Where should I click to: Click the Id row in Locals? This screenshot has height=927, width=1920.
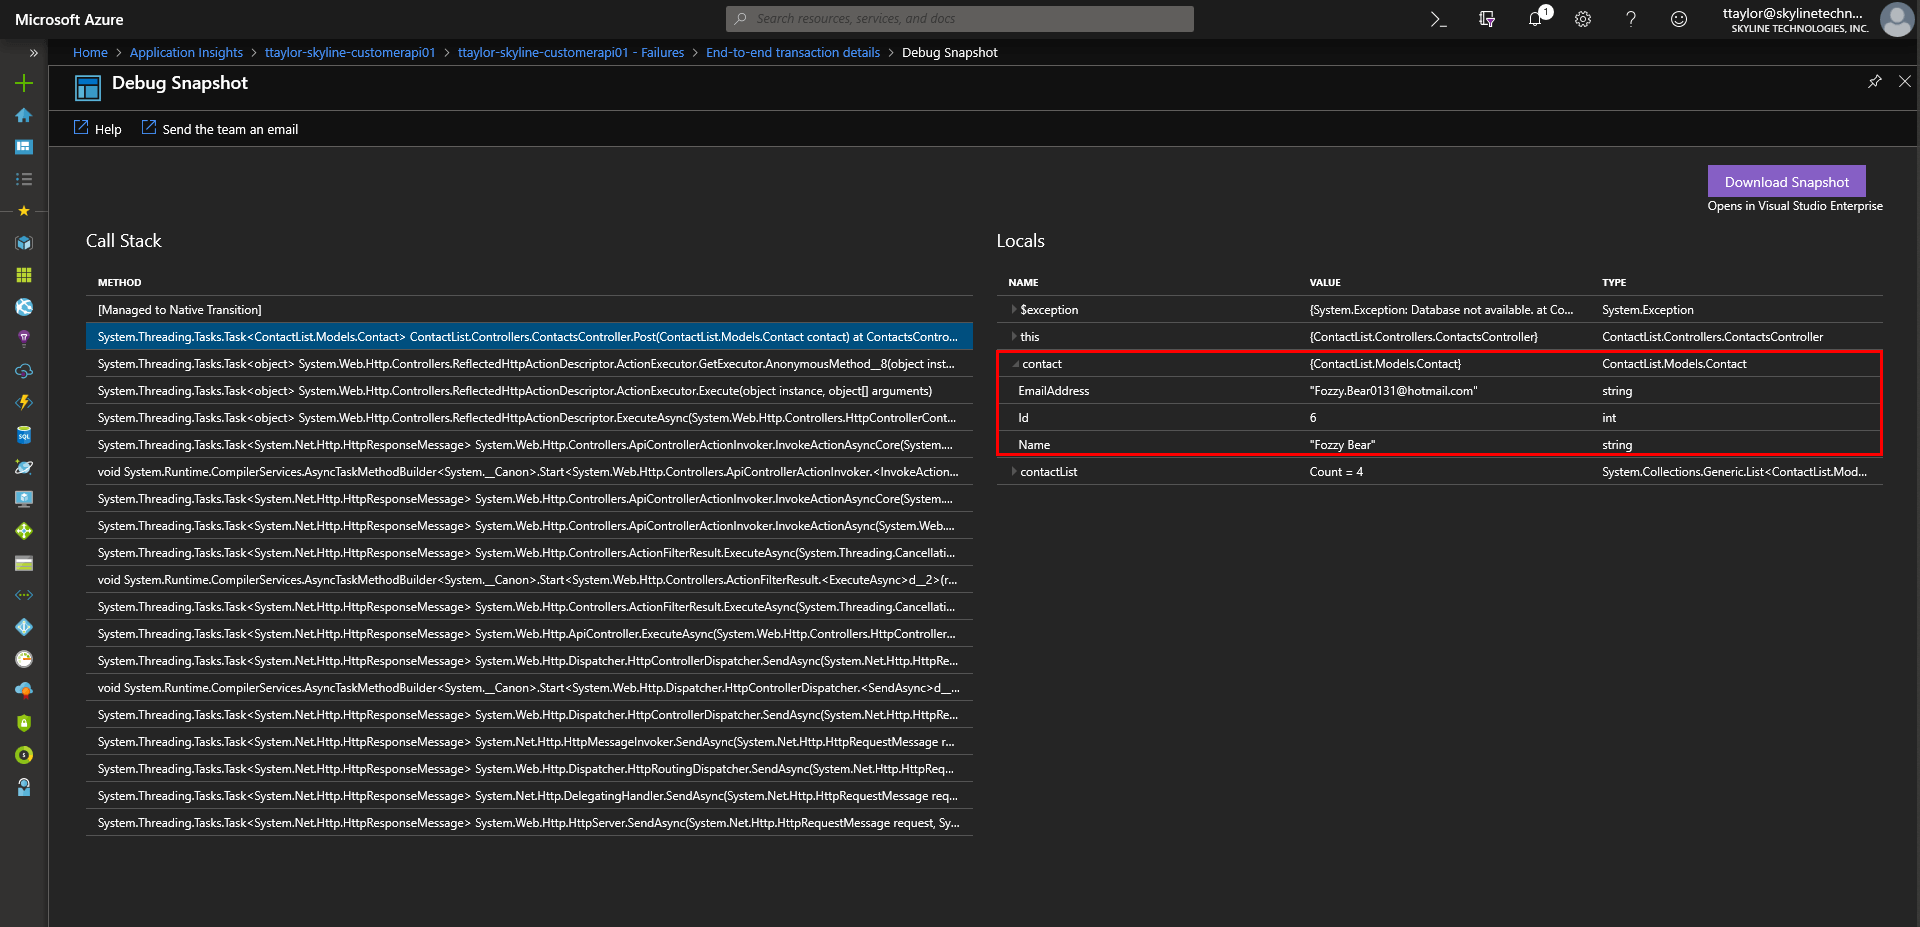pos(1440,418)
